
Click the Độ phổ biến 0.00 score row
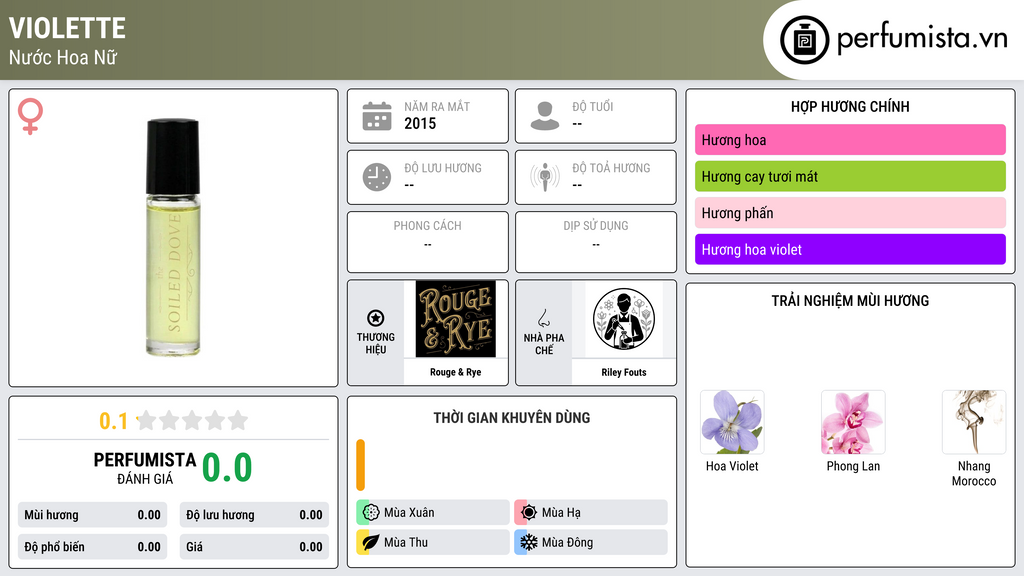click(92, 547)
